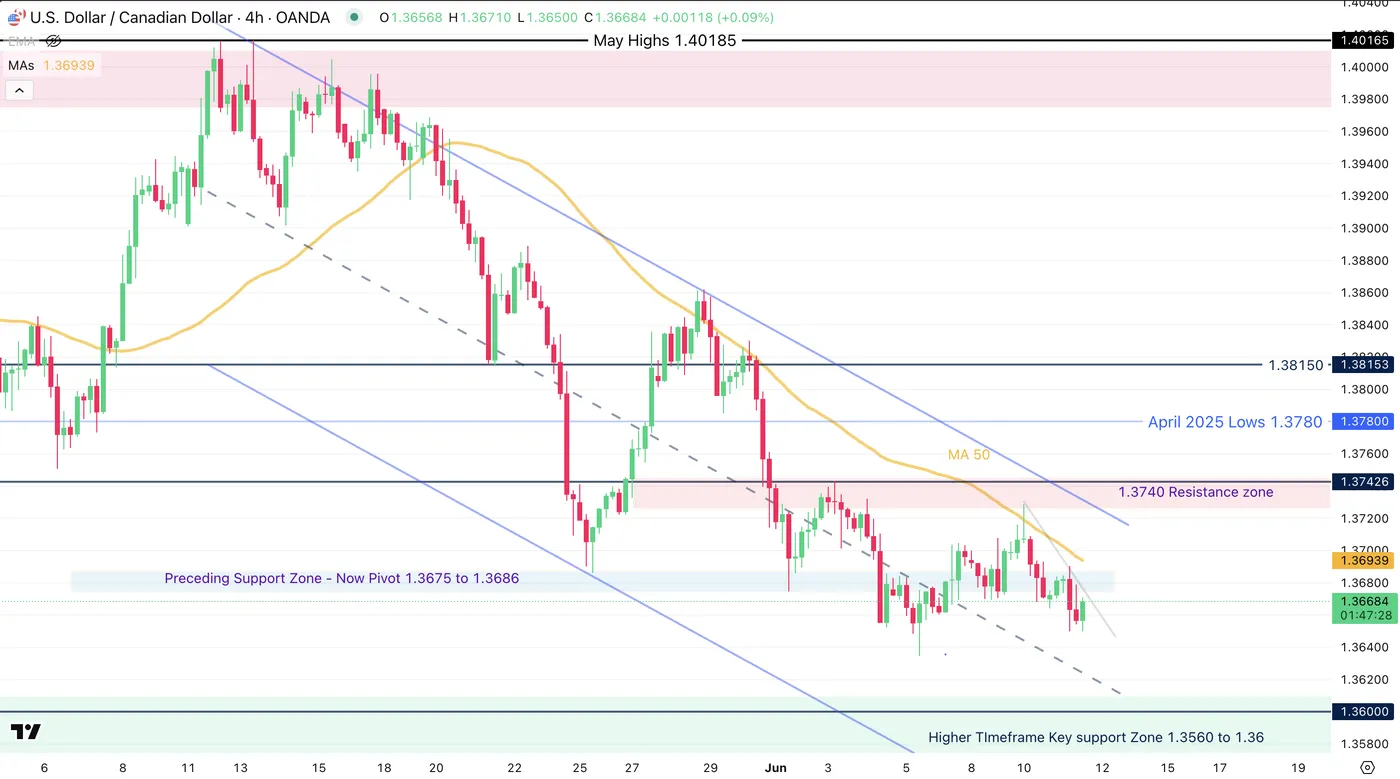Click the orange 1.36939 value beside MAs legend

(69, 65)
